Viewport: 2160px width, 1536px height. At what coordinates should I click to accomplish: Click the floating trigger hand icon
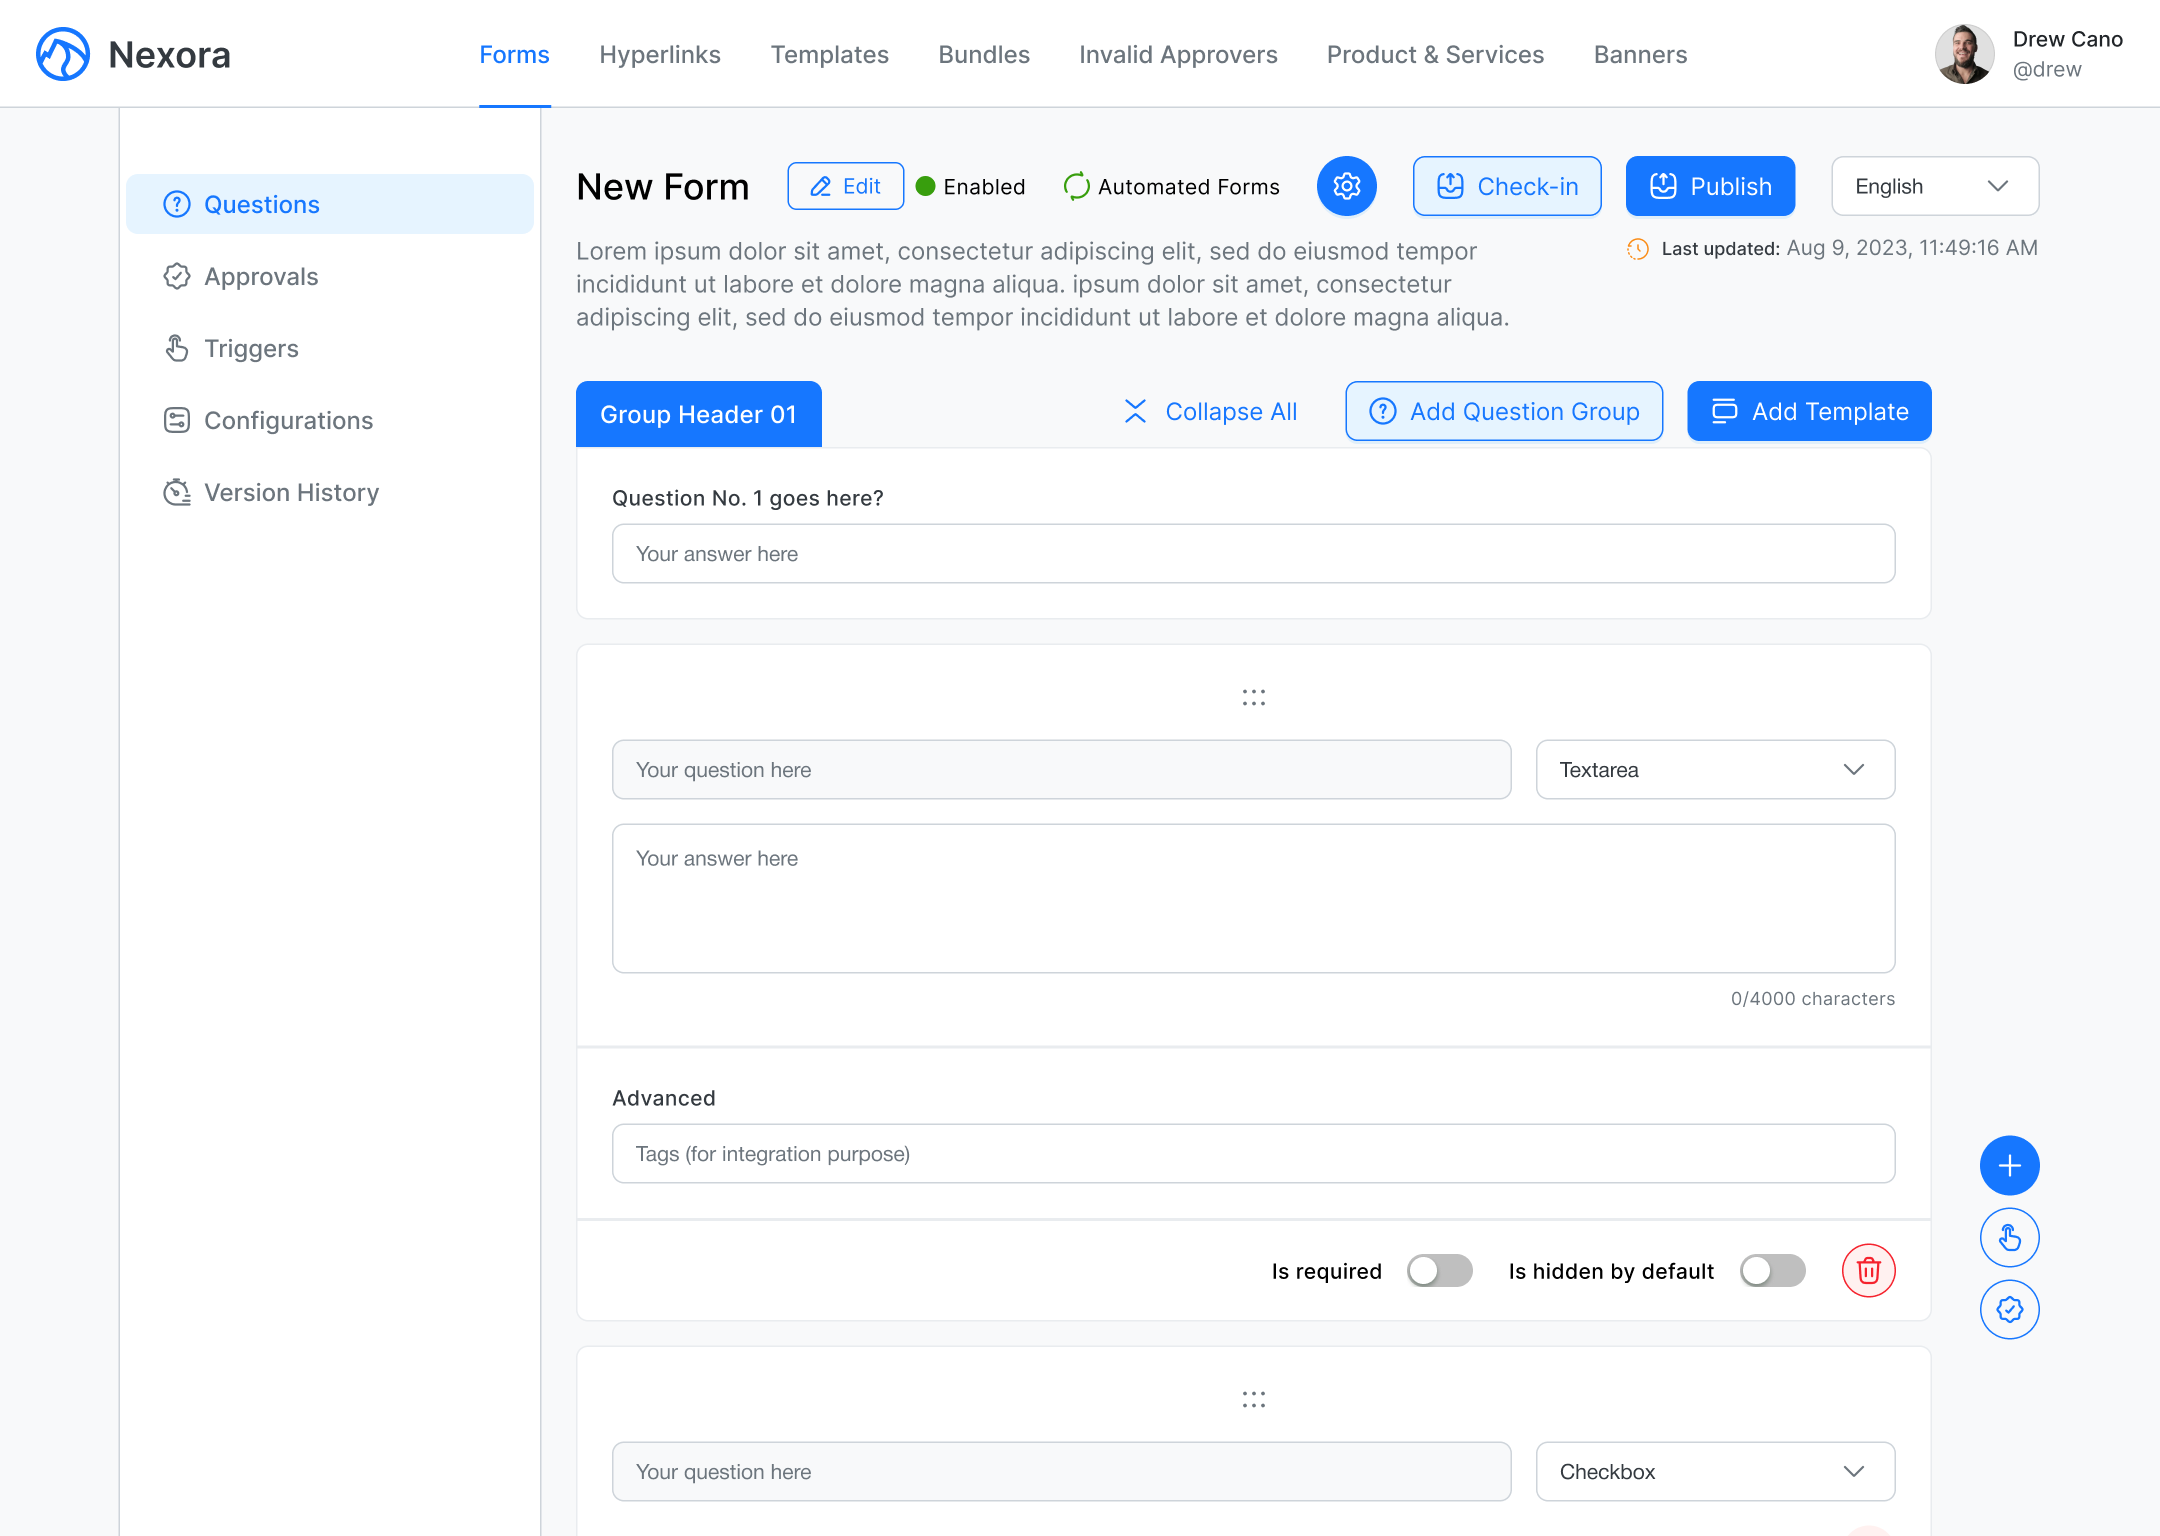point(2009,1238)
